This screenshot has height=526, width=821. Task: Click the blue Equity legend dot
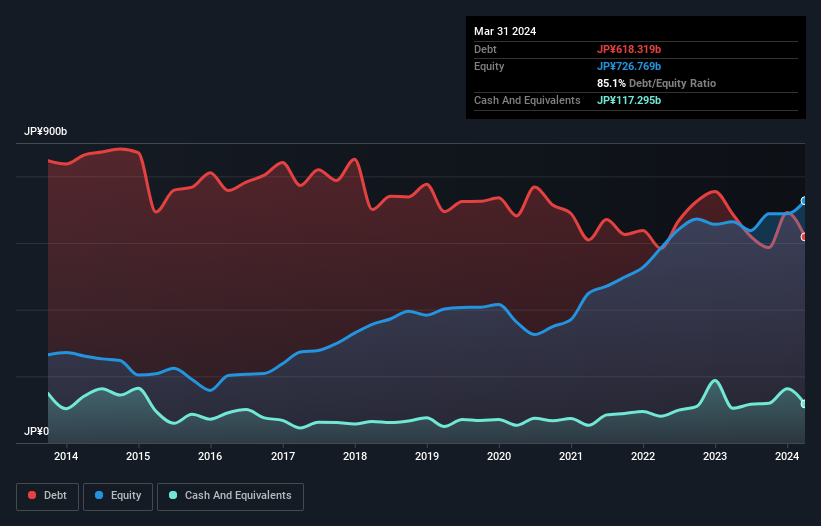point(99,495)
